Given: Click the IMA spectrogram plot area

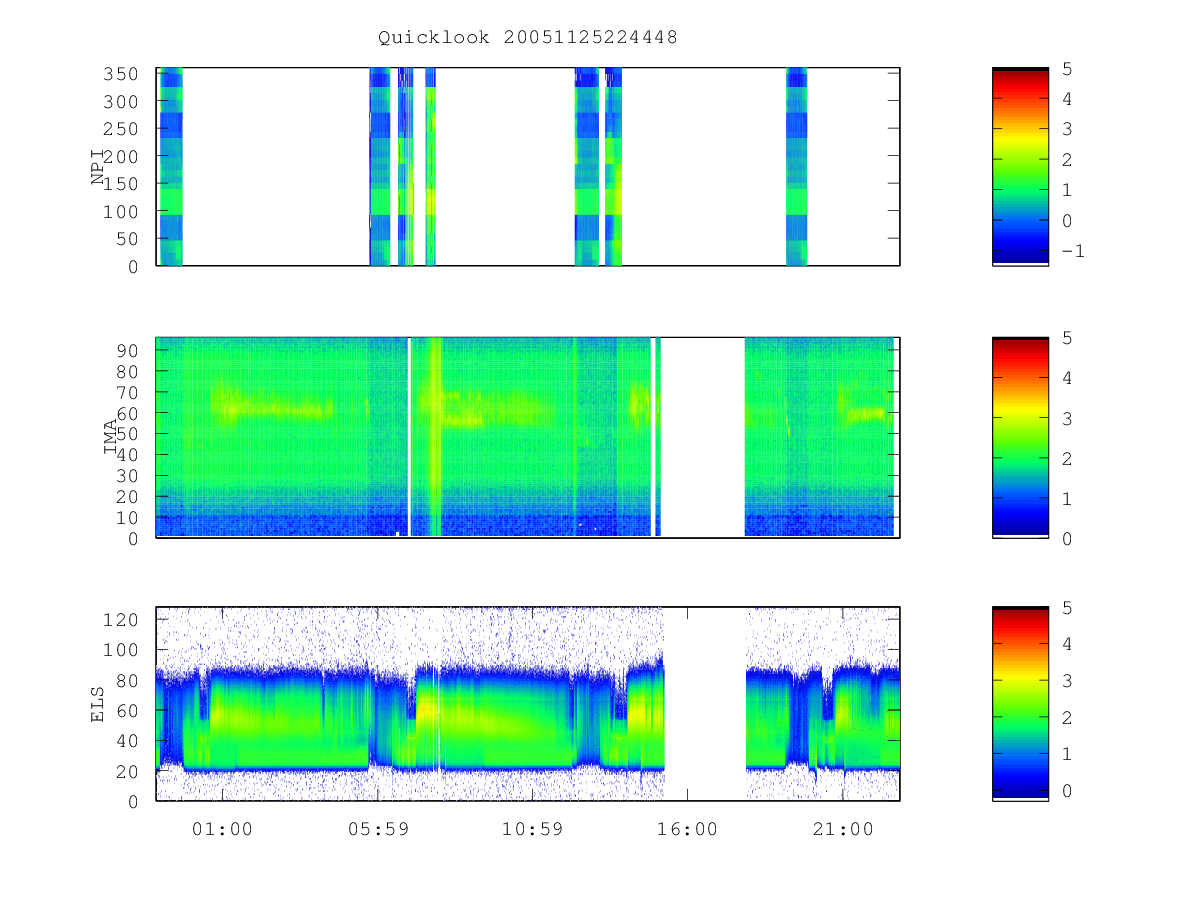Looking at the screenshot, I should (528, 437).
